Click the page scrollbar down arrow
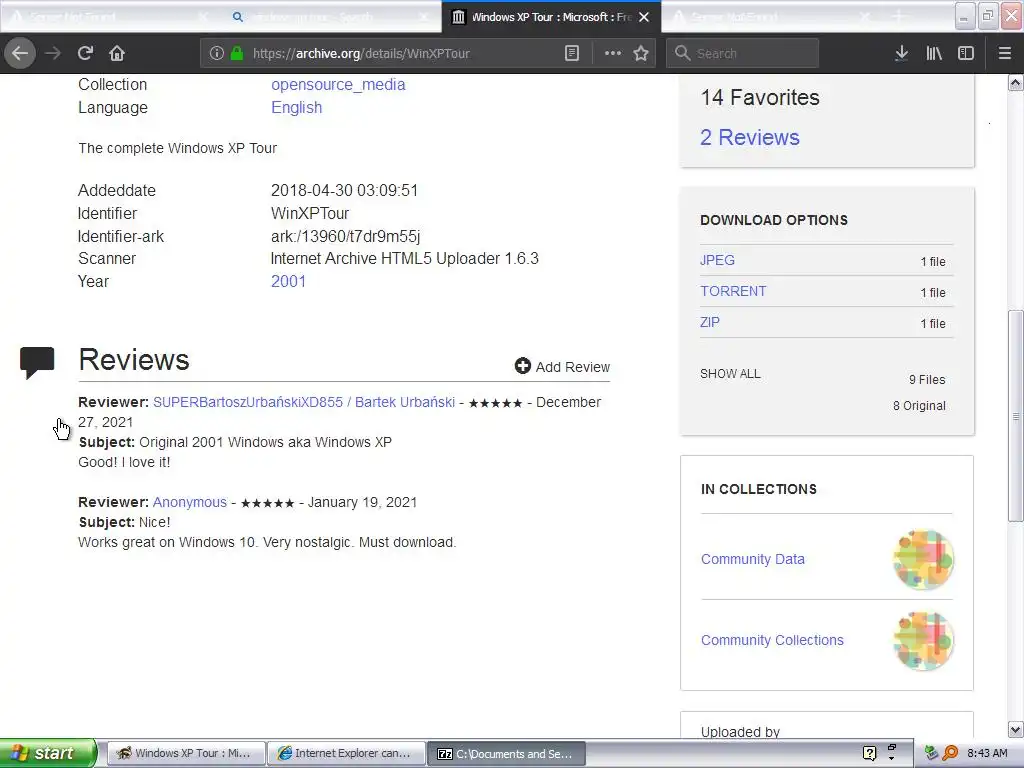Screen dimensions: 1024x768 (x=1015, y=729)
